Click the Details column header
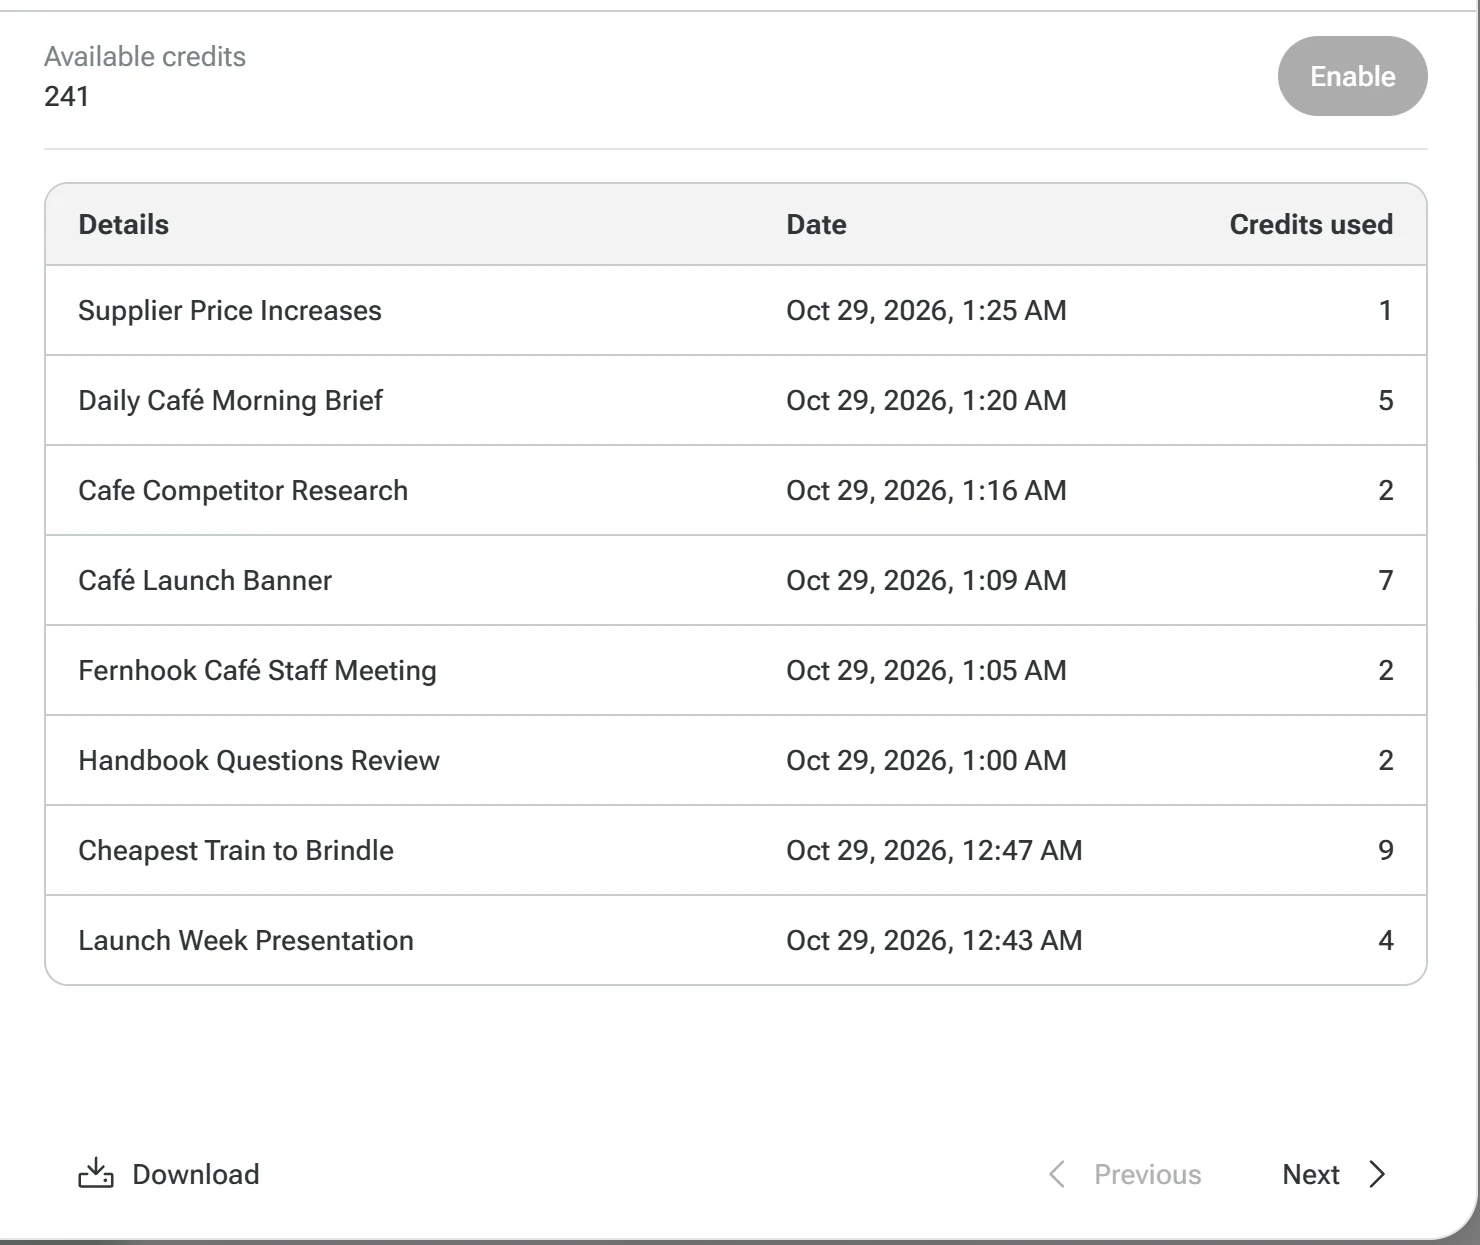 click(x=124, y=224)
